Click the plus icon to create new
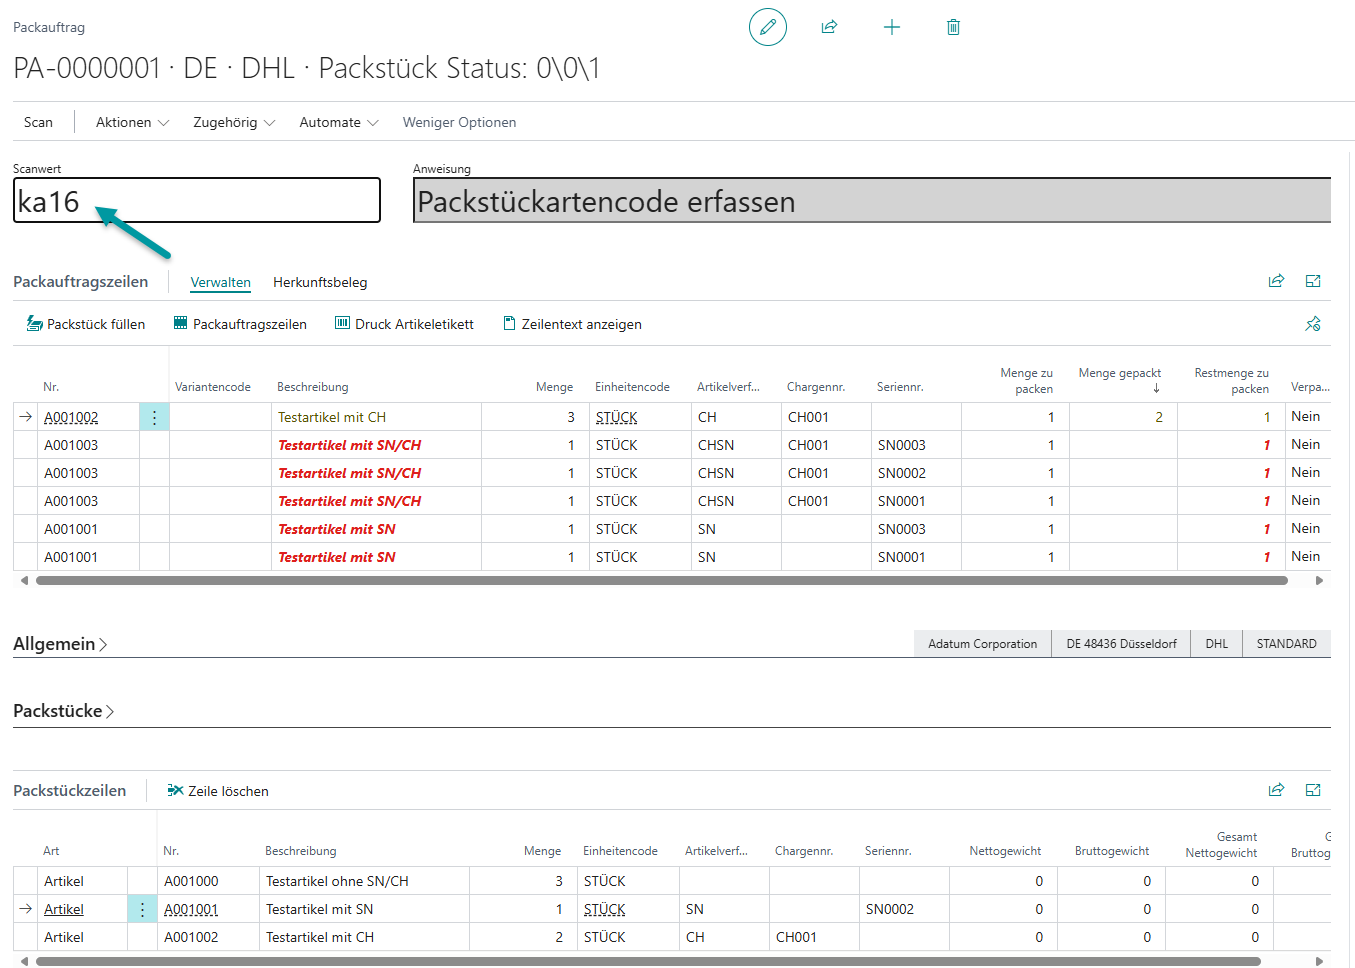Image resolution: width=1355 pixels, height=968 pixels. (892, 27)
